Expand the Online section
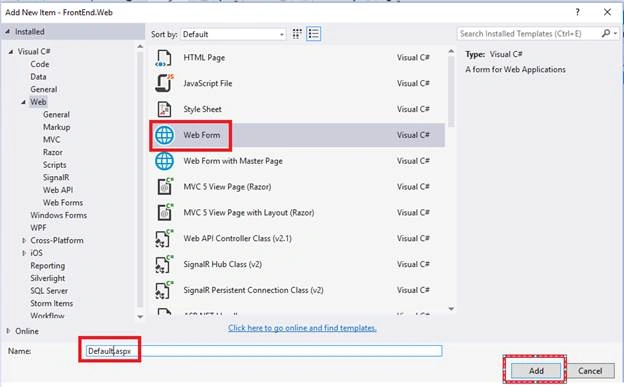624x387 pixels. 8,331
